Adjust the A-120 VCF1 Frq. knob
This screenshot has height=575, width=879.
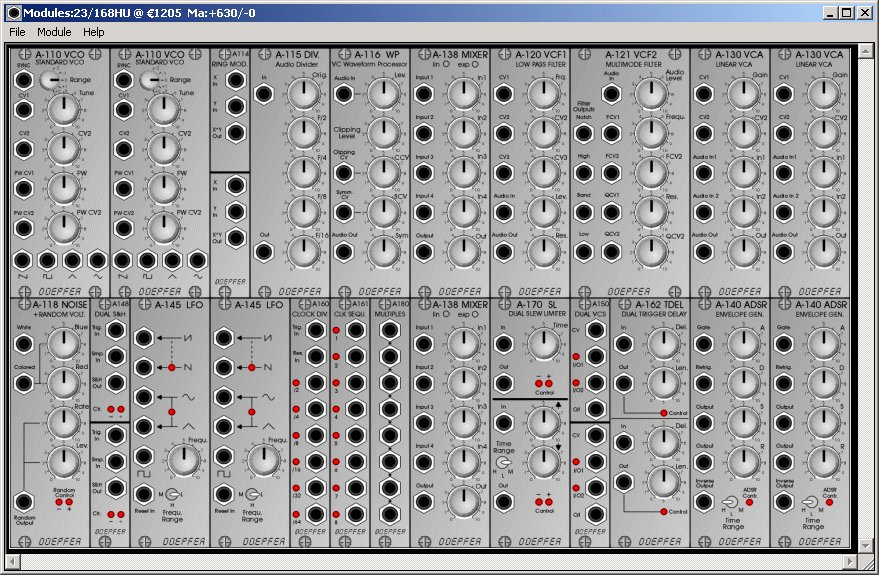click(543, 93)
